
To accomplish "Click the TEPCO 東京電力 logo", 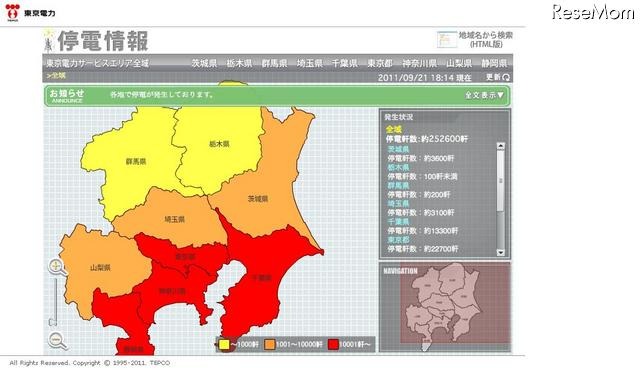I will (x=30, y=12).
